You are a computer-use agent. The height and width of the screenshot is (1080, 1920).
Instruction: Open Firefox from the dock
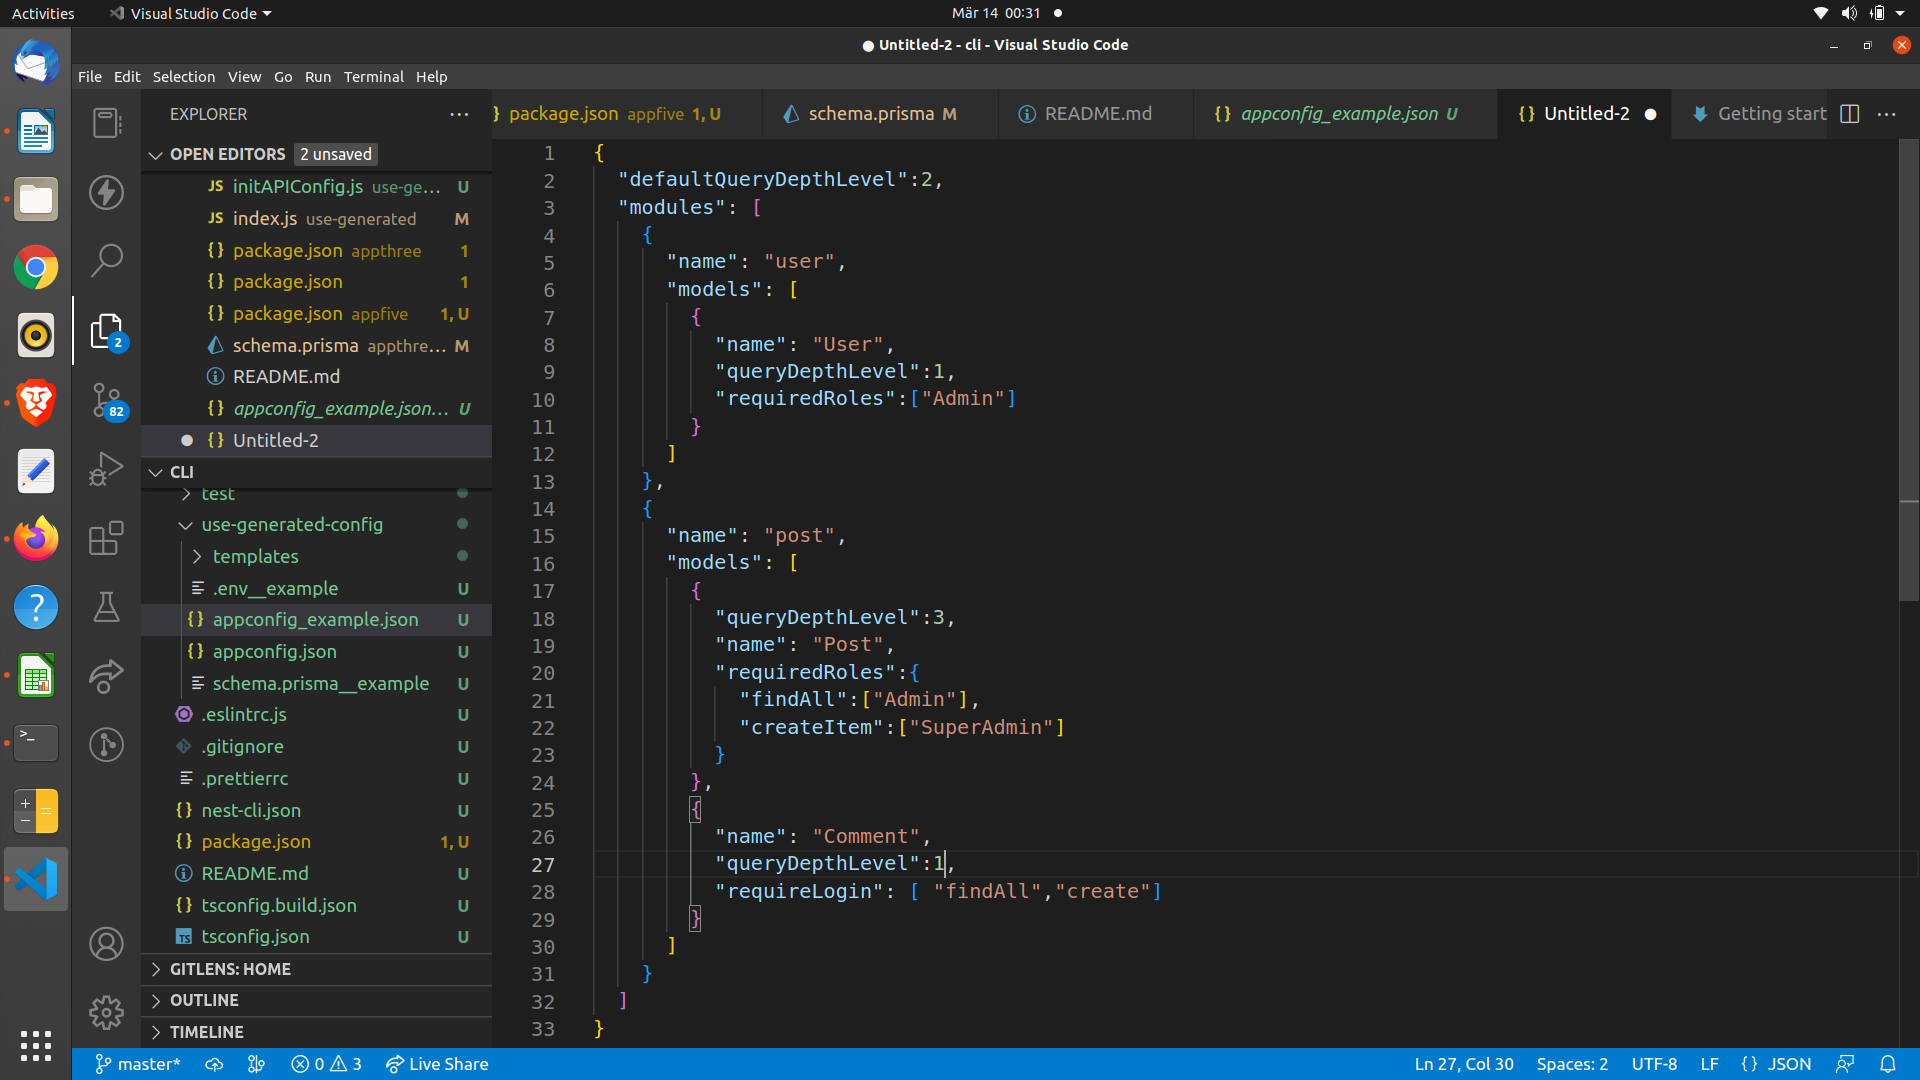[36, 540]
